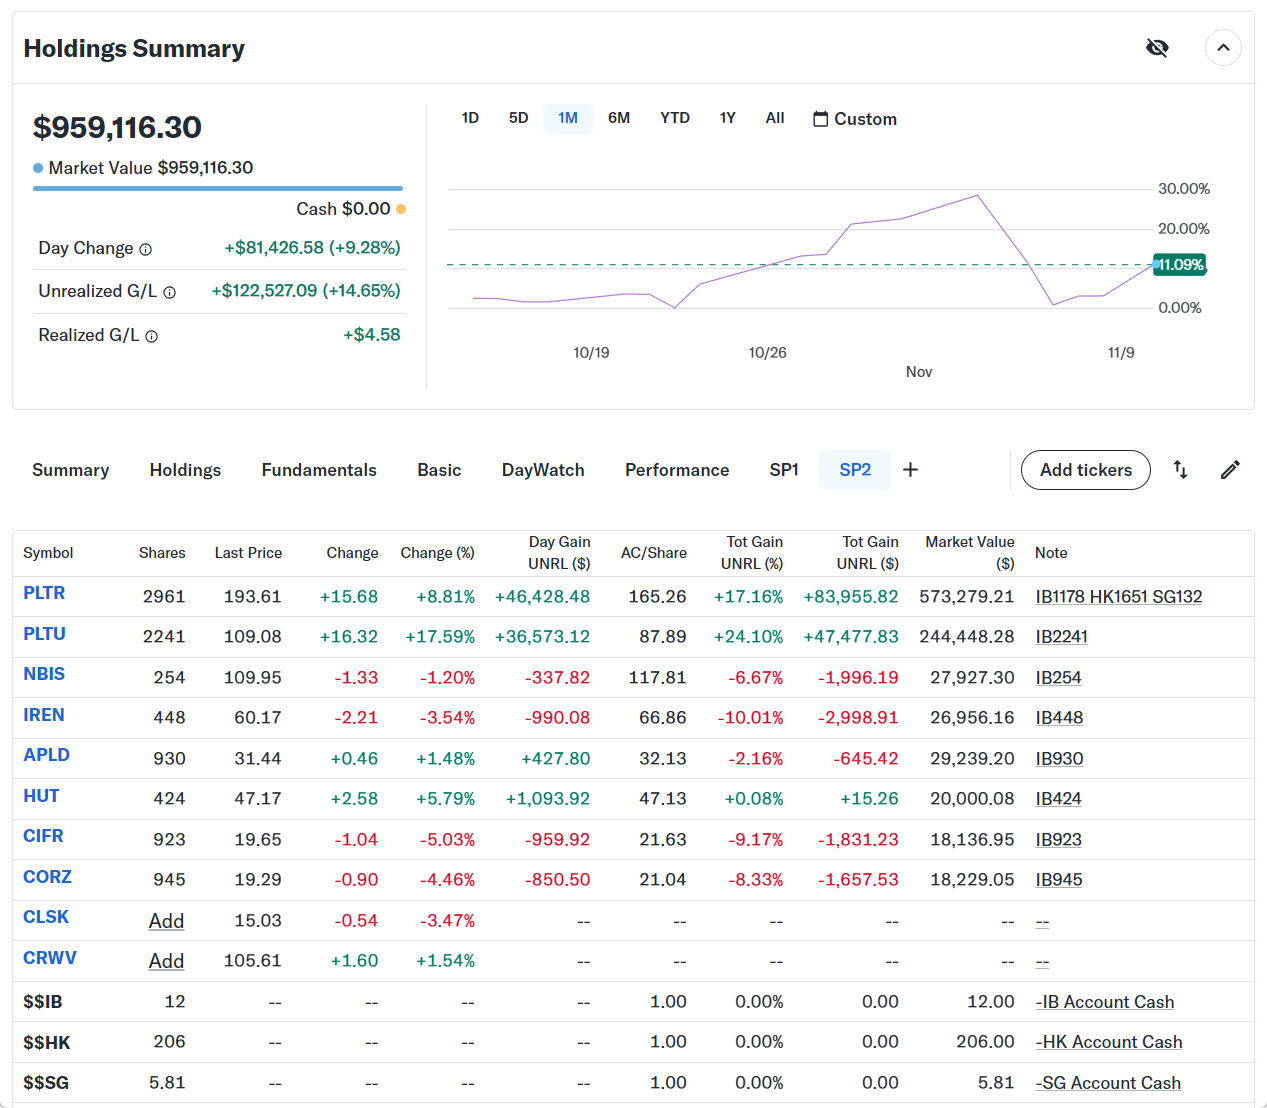Switch to the Fundamentals tab
The image size is (1267, 1108).
point(319,470)
